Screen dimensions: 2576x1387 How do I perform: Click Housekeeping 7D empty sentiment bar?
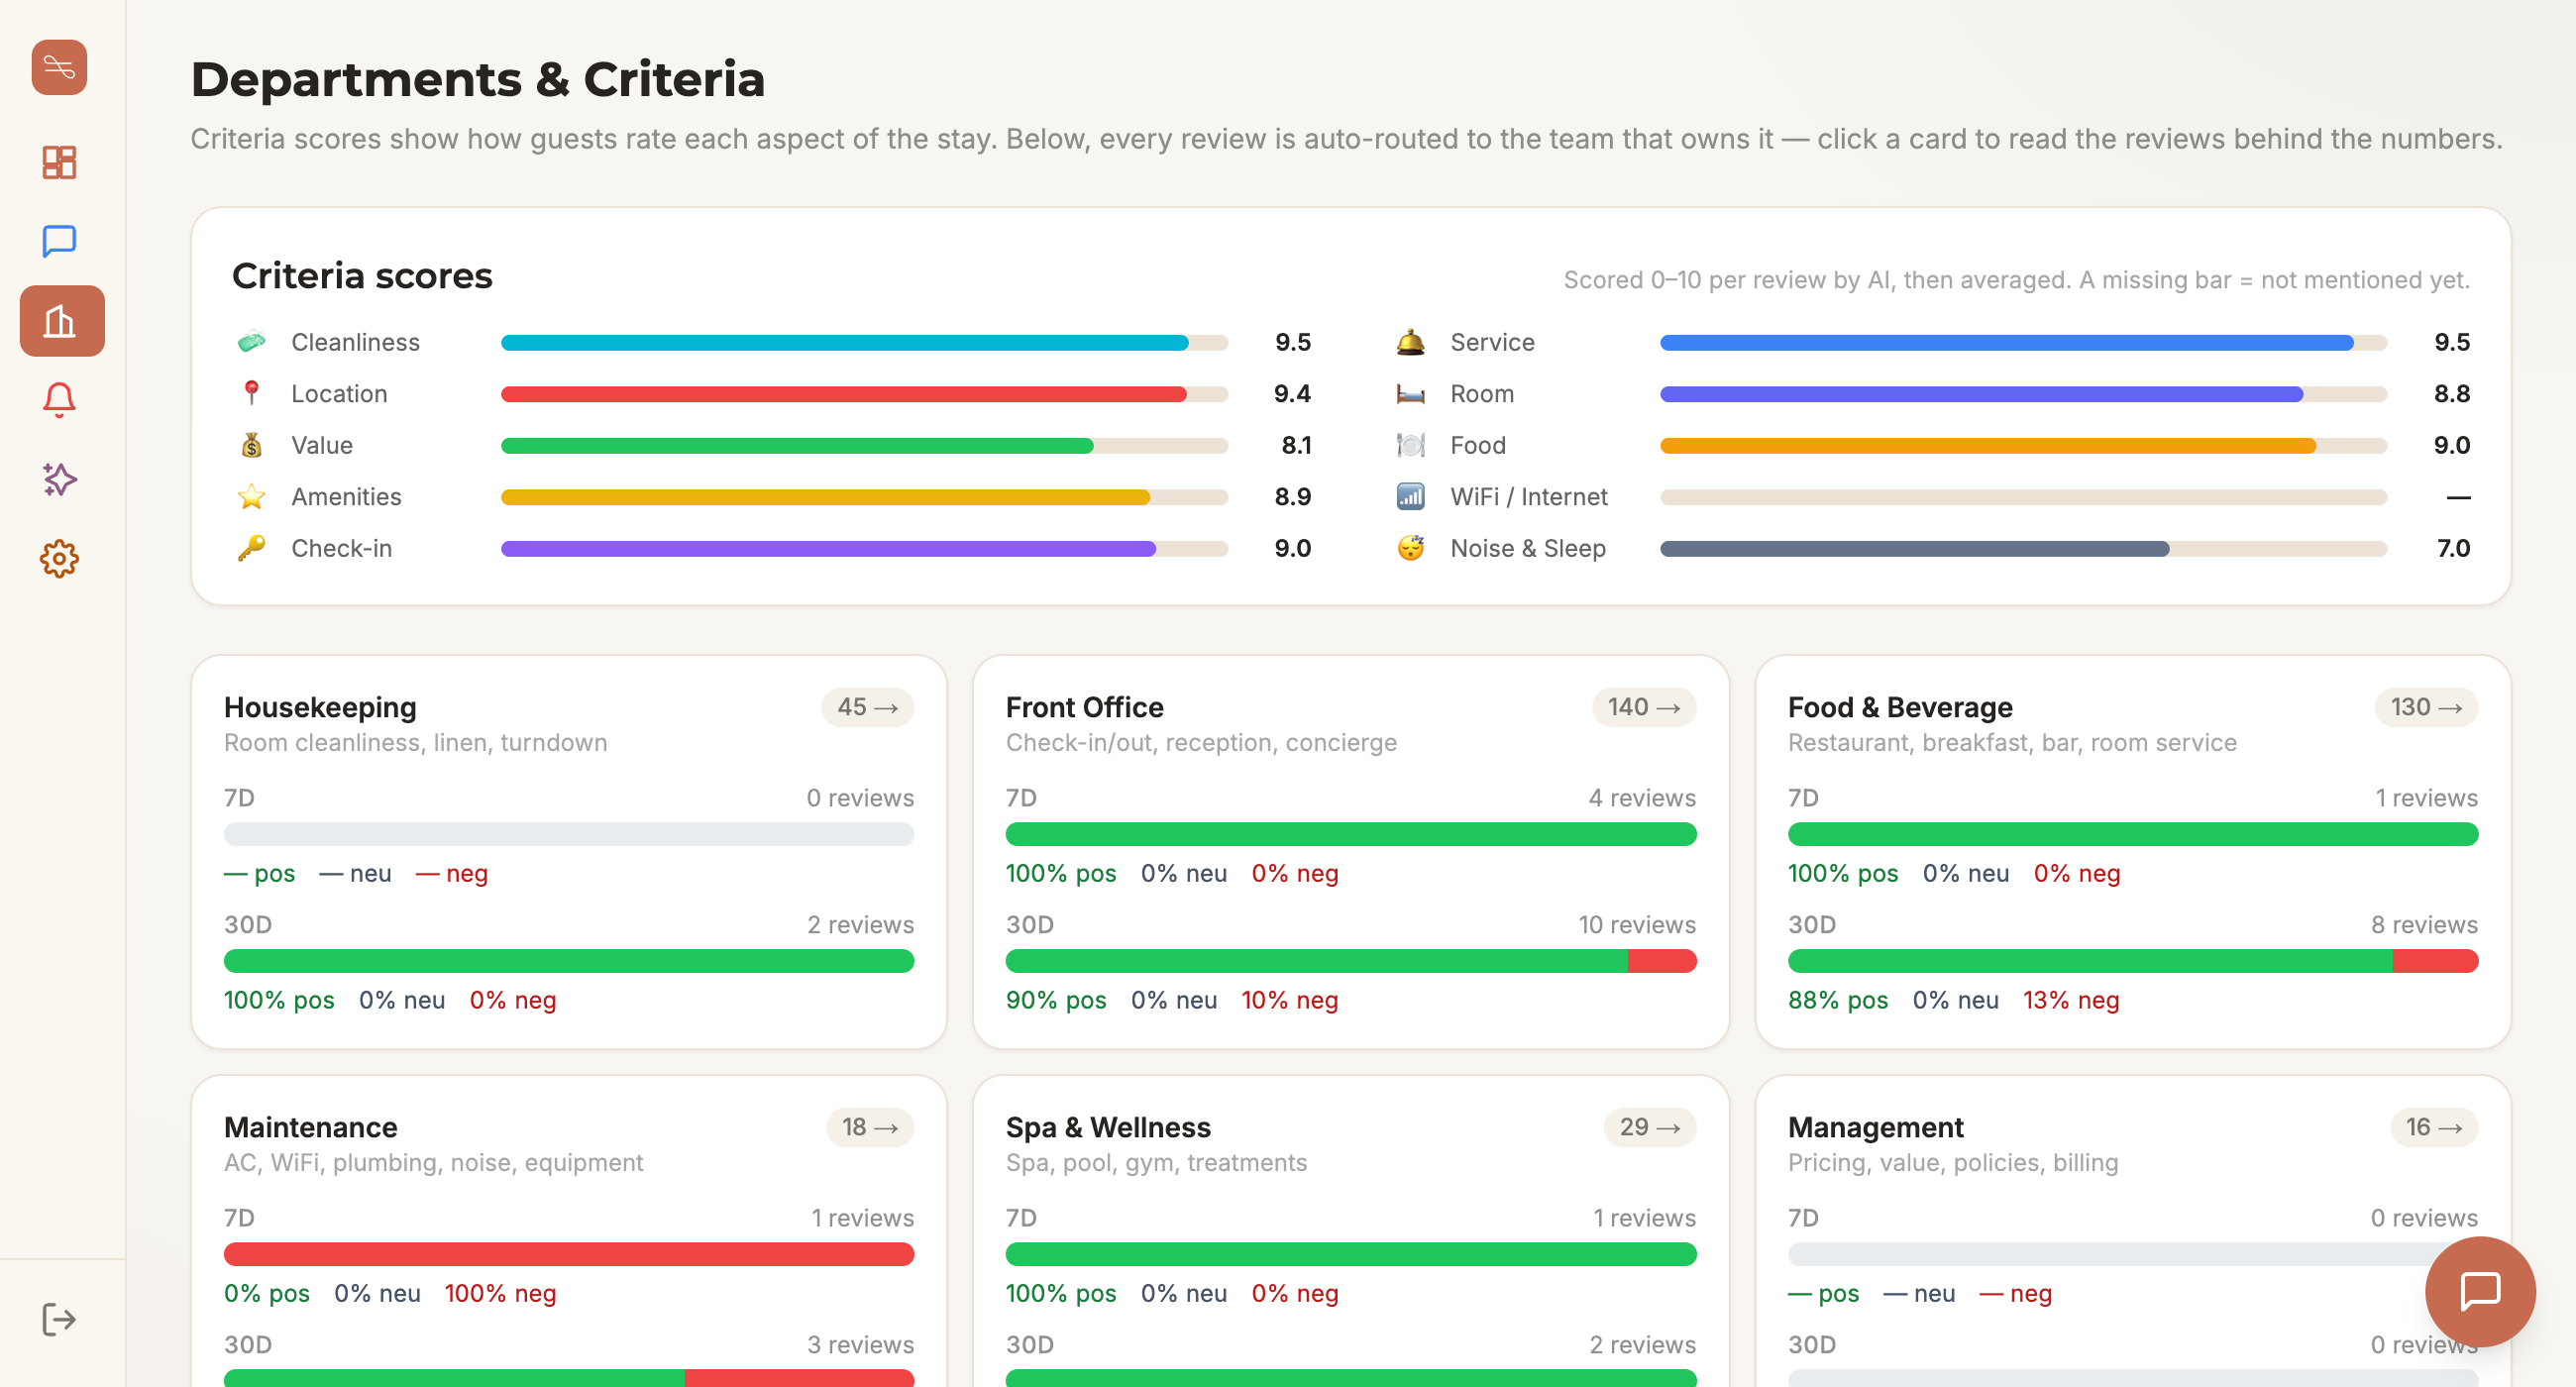[x=569, y=834]
